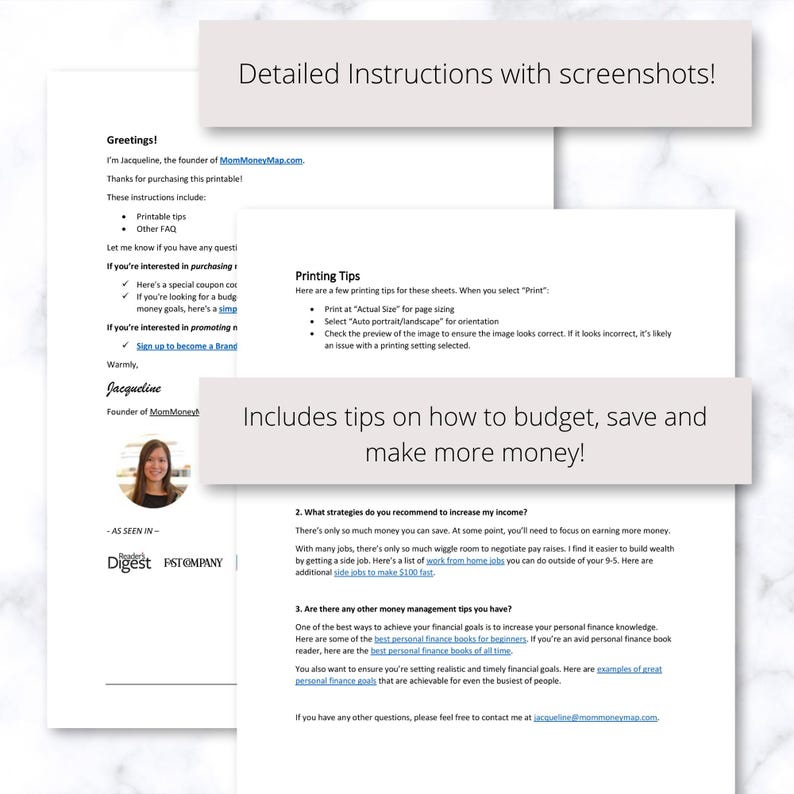Viewport: 794px width, 794px height.
Task: Click question 2 about increasing income
Action: [x=411, y=512]
